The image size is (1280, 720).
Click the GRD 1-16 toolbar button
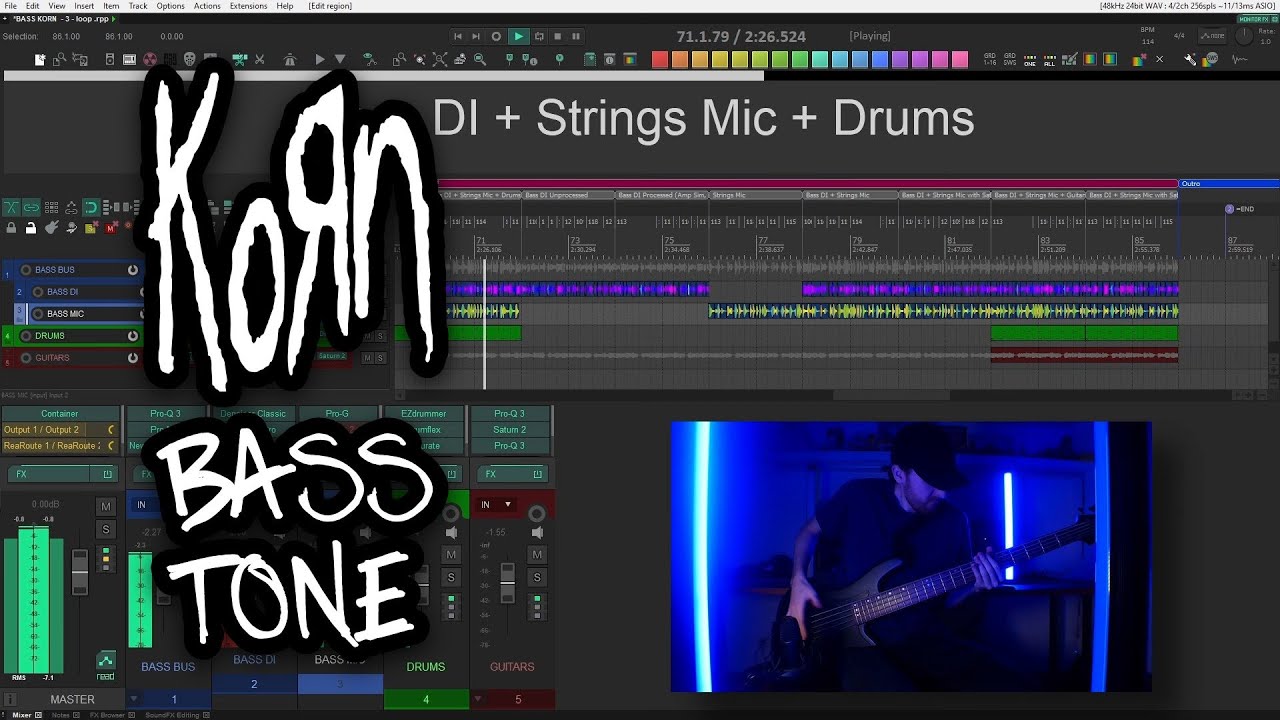click(x=990, y=60)
